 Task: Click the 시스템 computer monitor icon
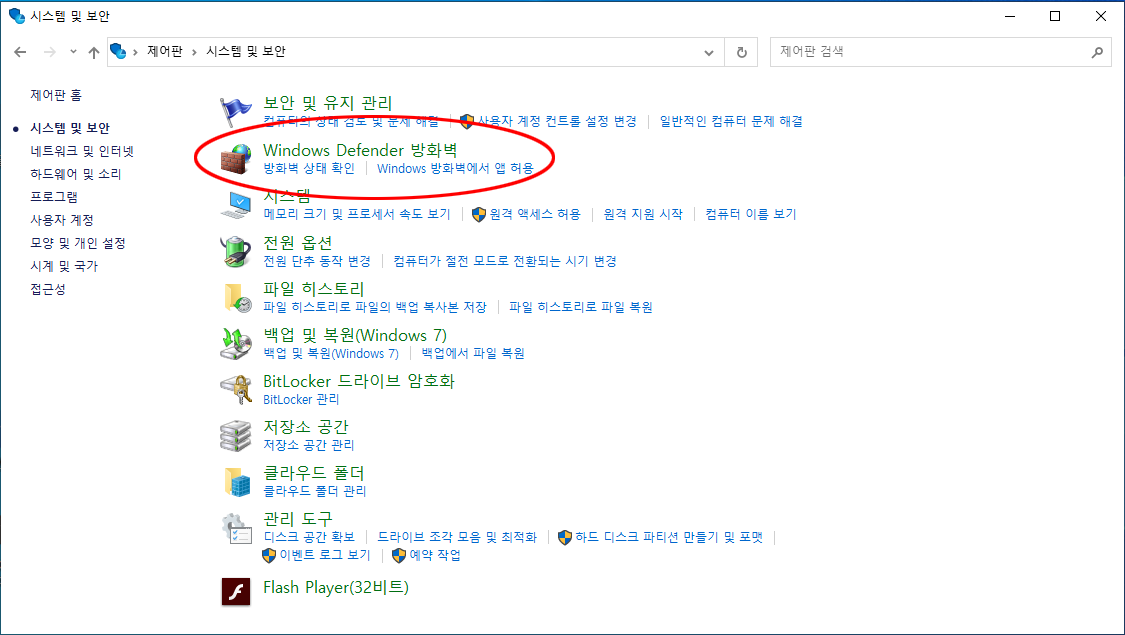[x=235, y=205]
